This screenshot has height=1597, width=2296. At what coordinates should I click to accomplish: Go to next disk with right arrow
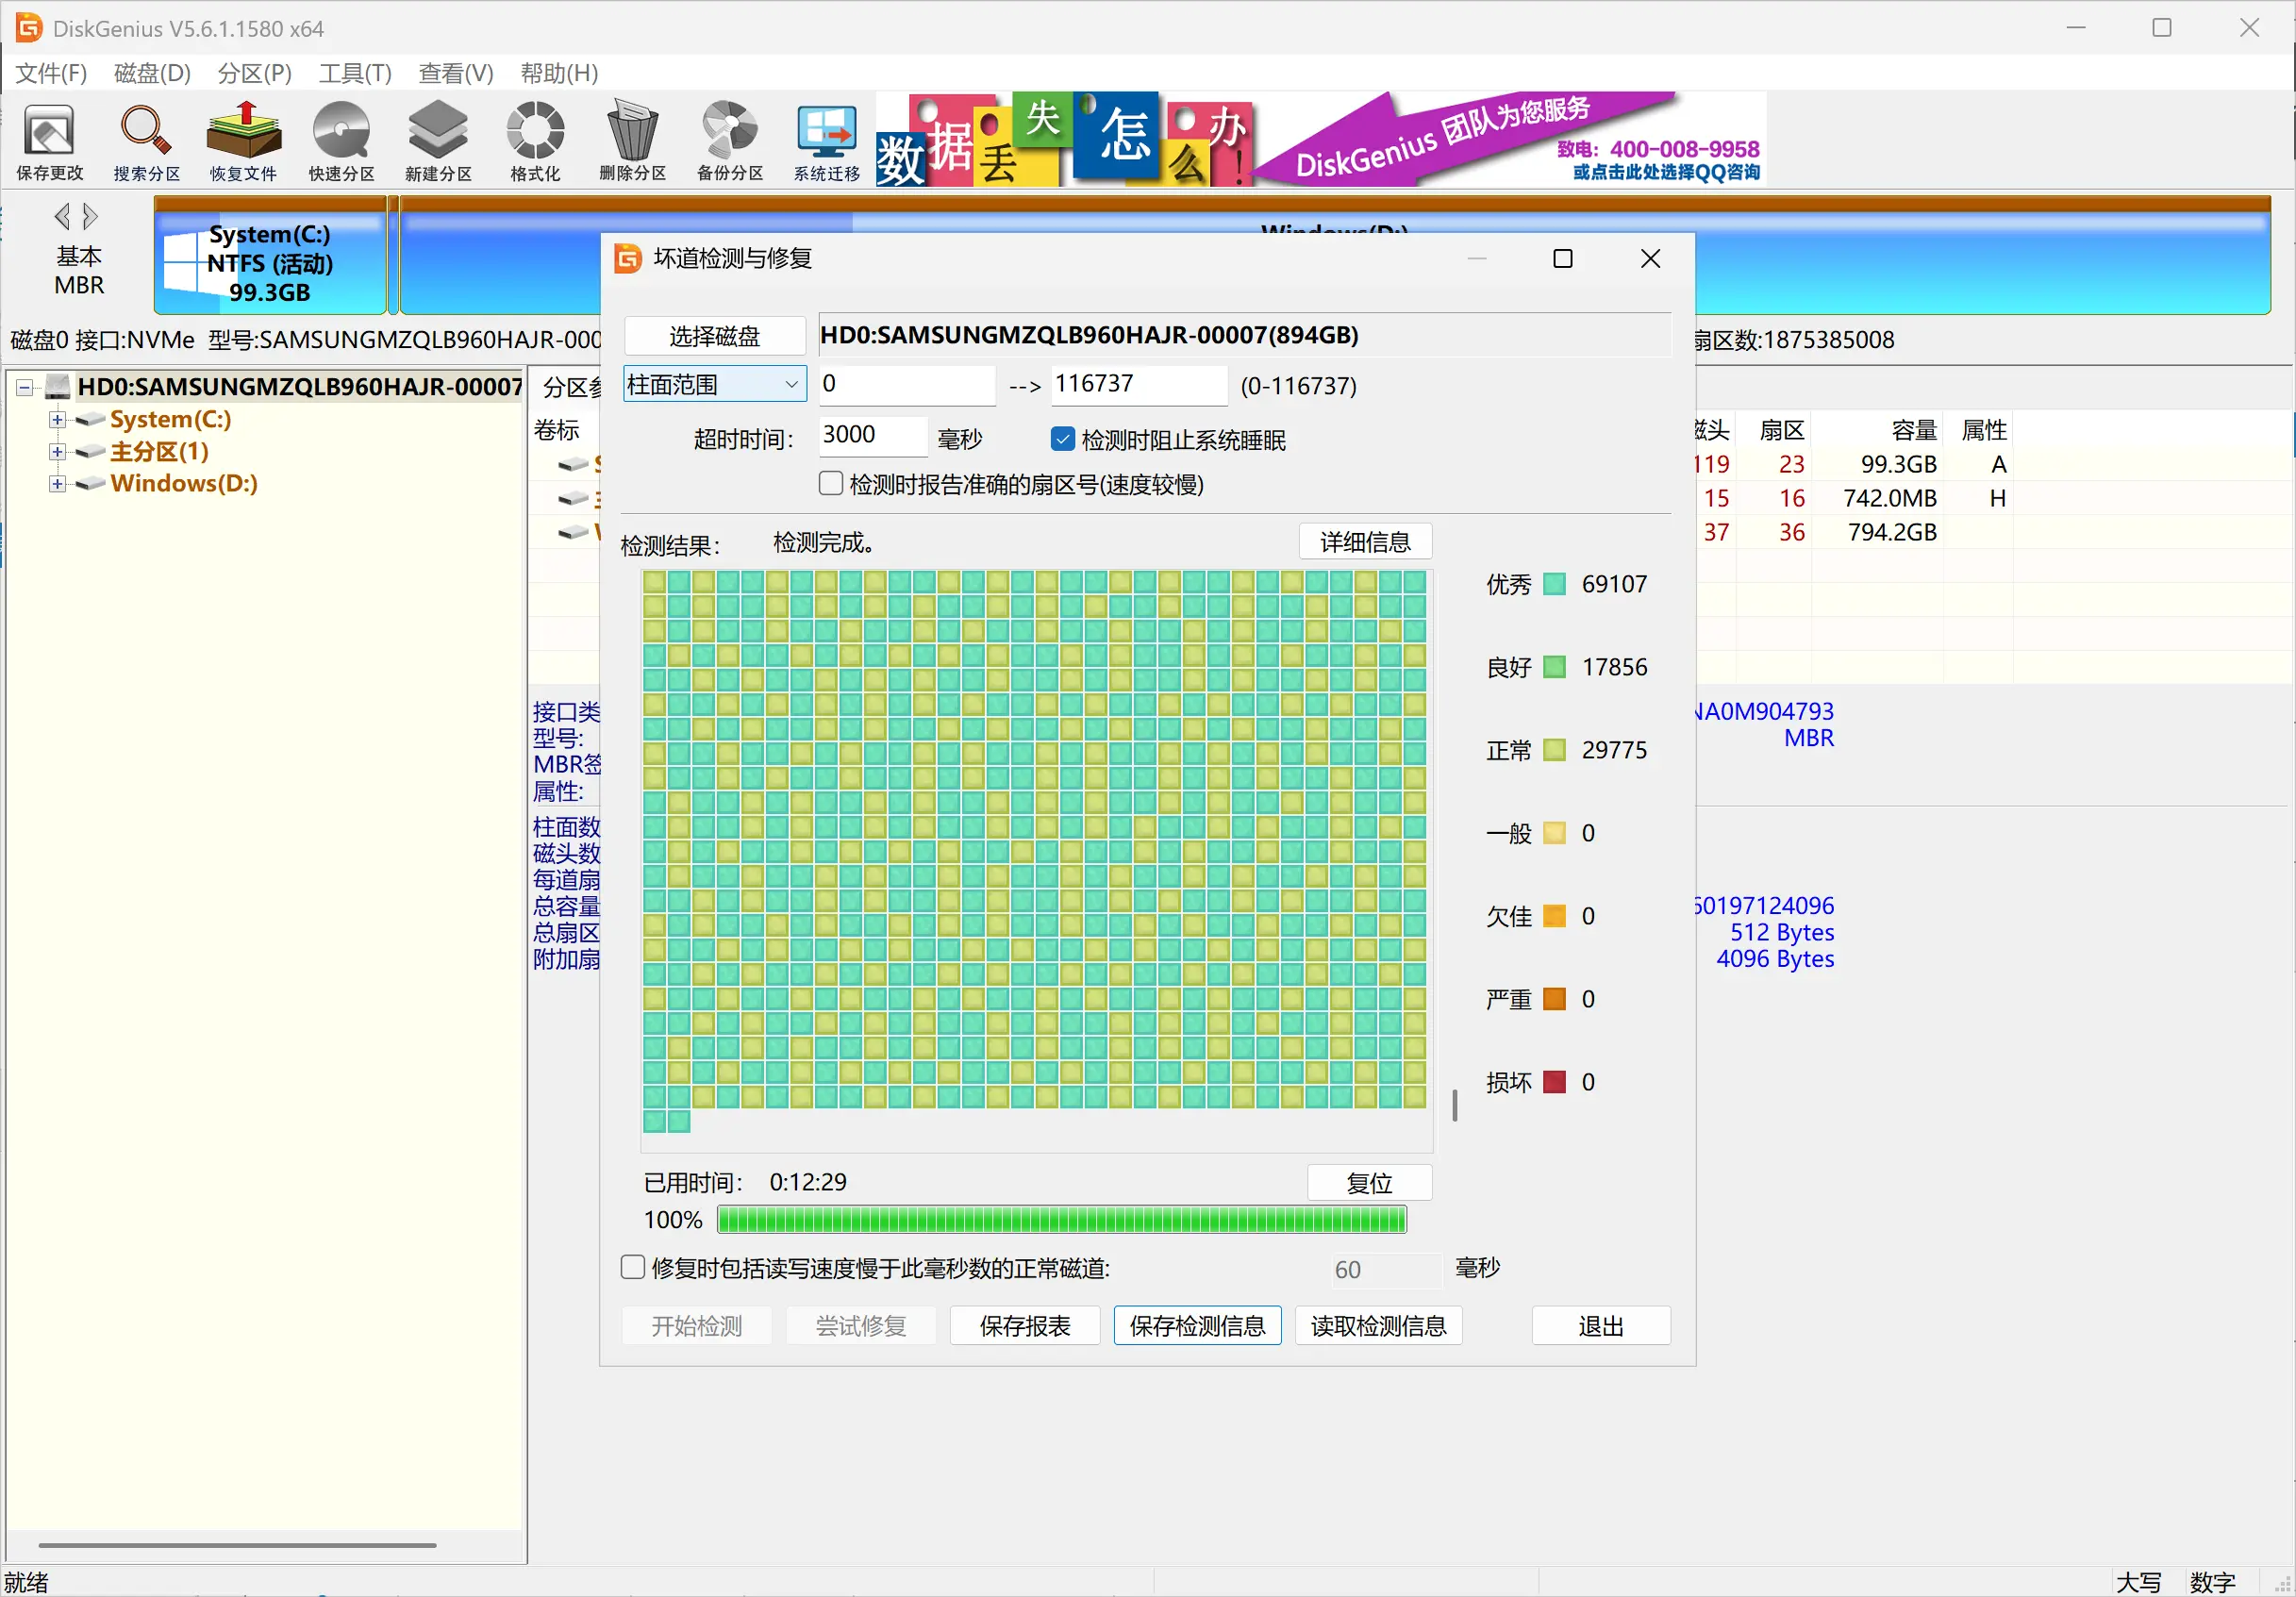click(90, 216)
